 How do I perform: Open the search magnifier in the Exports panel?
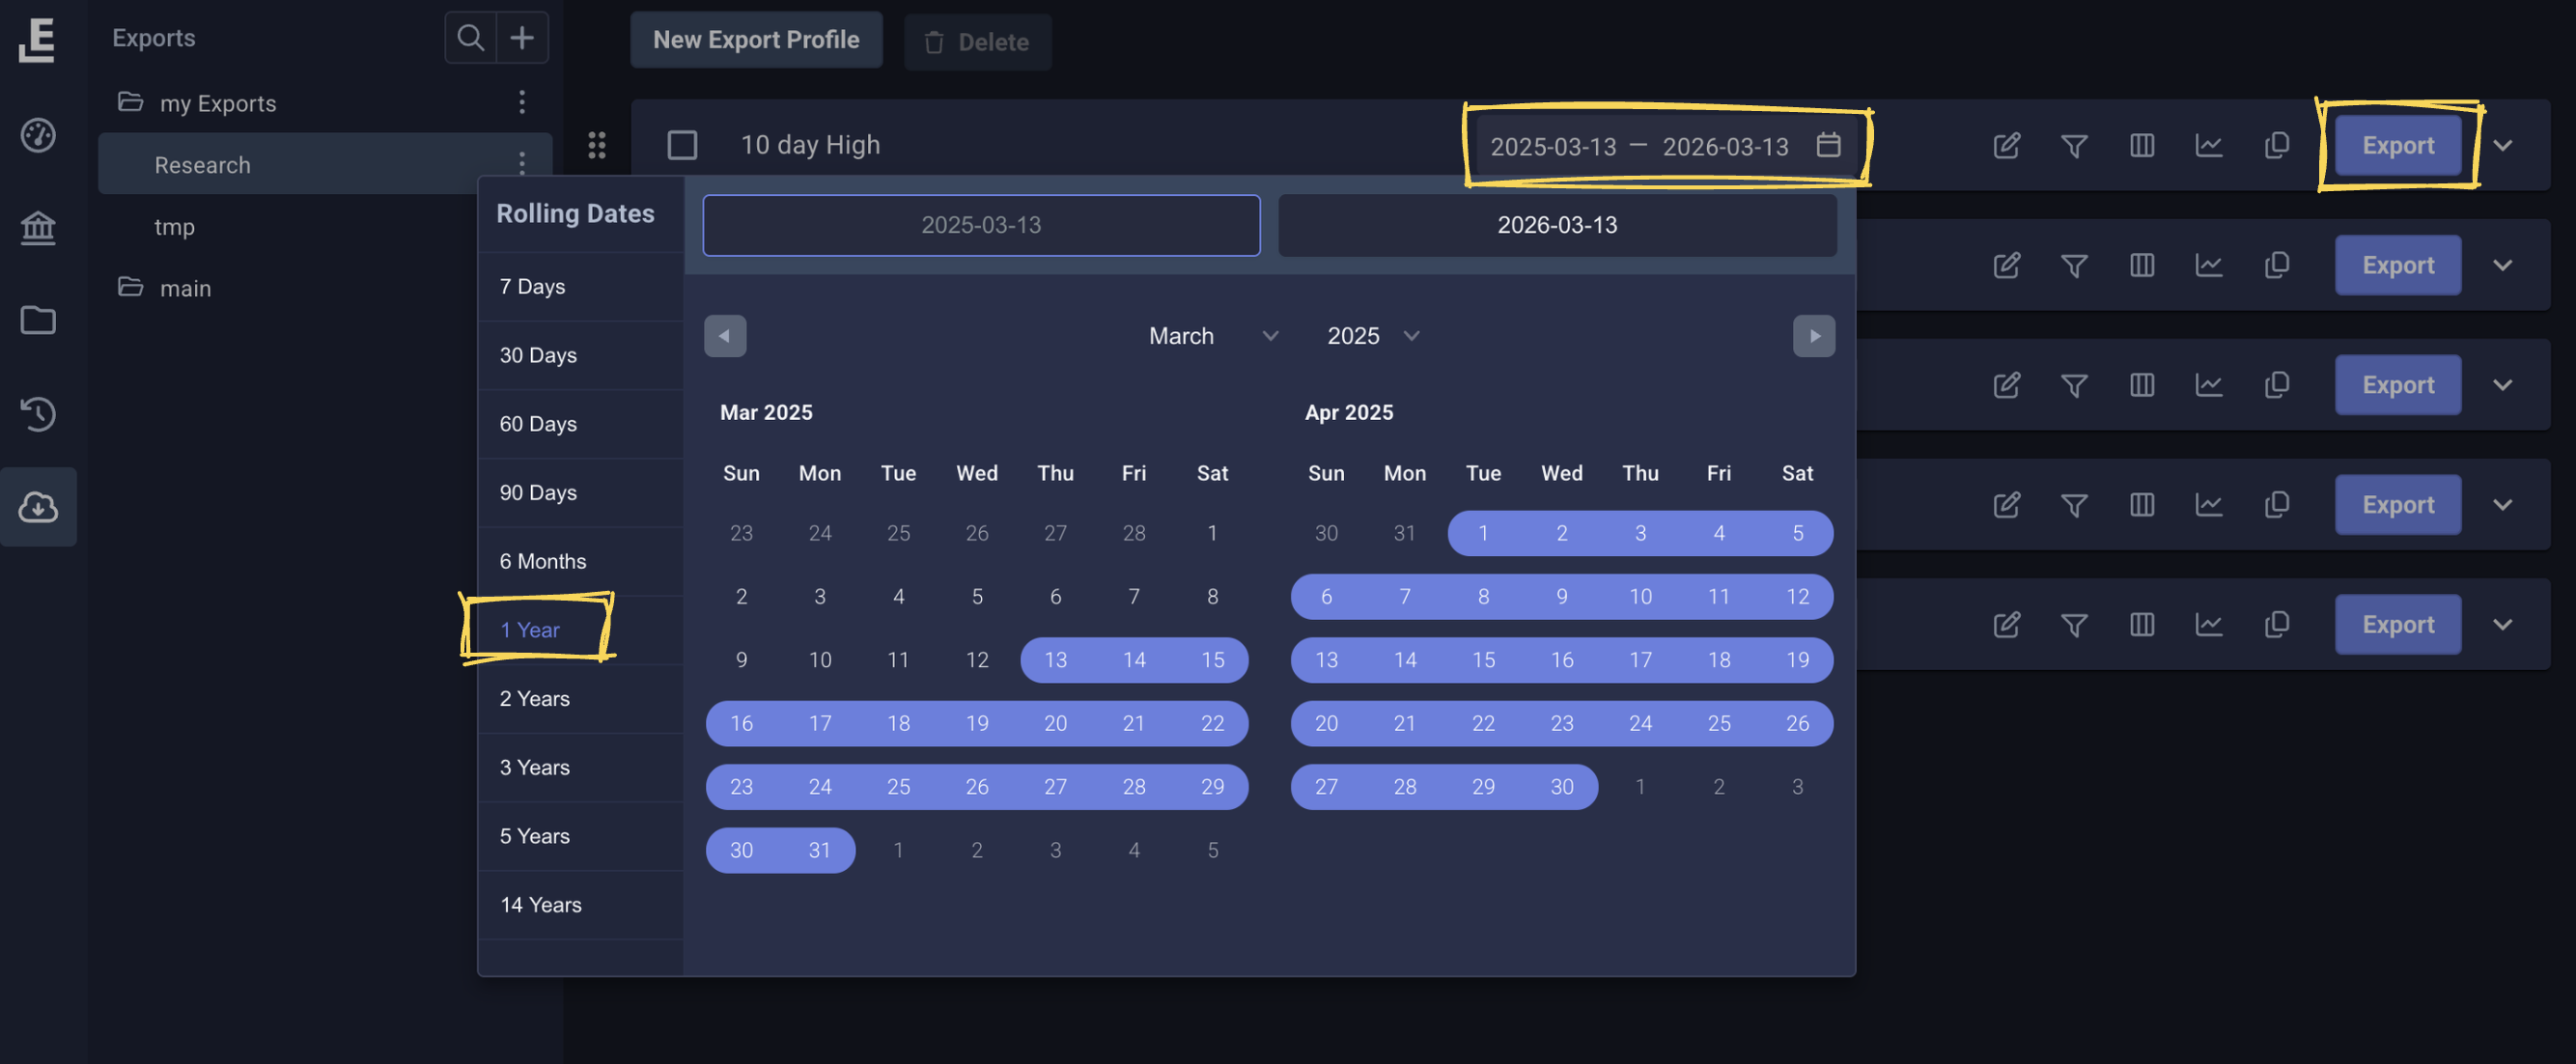(470, 37)
